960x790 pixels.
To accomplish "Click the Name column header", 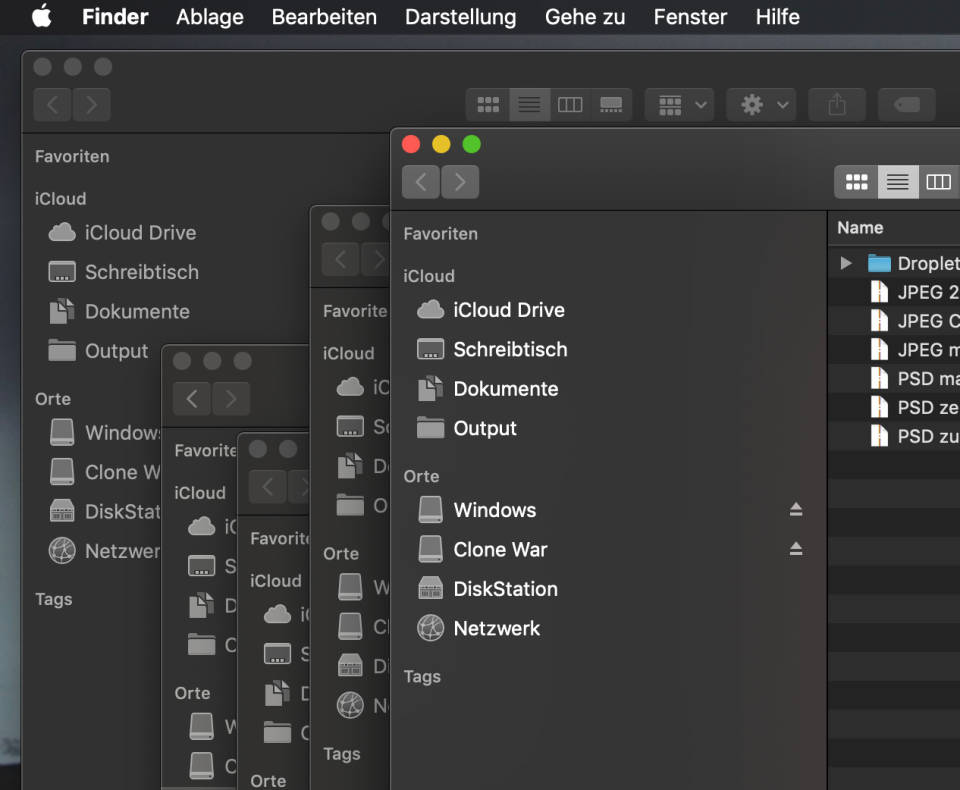I will pyautogui.click(x=860, y=228).
